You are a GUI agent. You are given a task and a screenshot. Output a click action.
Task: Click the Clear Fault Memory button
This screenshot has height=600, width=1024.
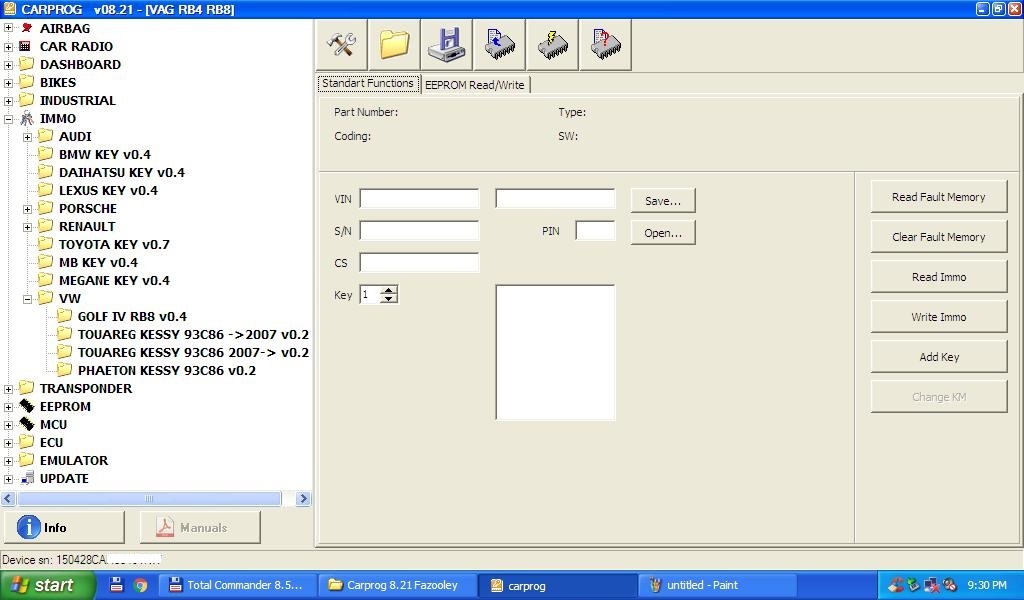point(938,236)
